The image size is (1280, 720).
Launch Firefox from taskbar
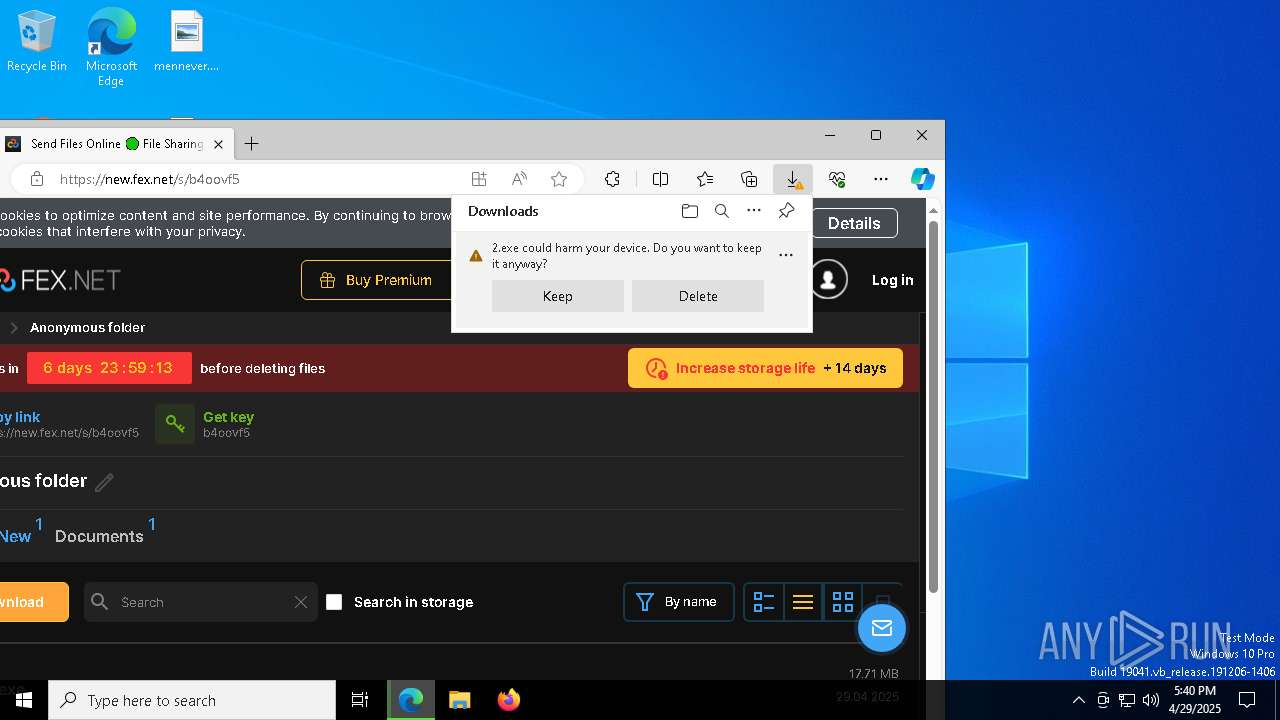(508, 700)
